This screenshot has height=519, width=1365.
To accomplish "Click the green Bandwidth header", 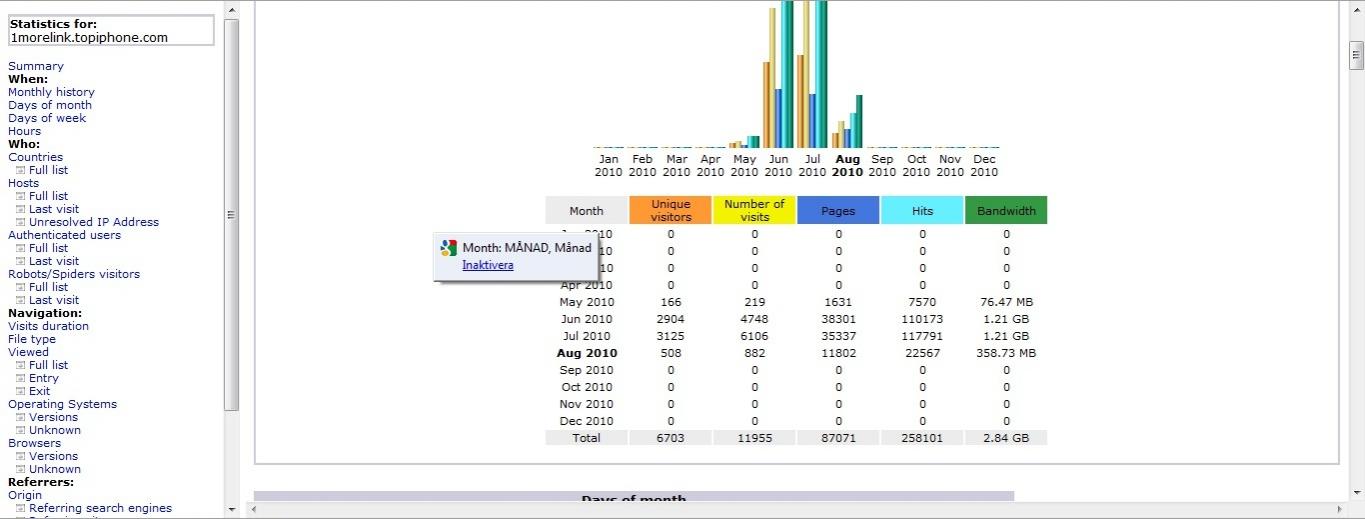I will click(x=1006, y=211).
